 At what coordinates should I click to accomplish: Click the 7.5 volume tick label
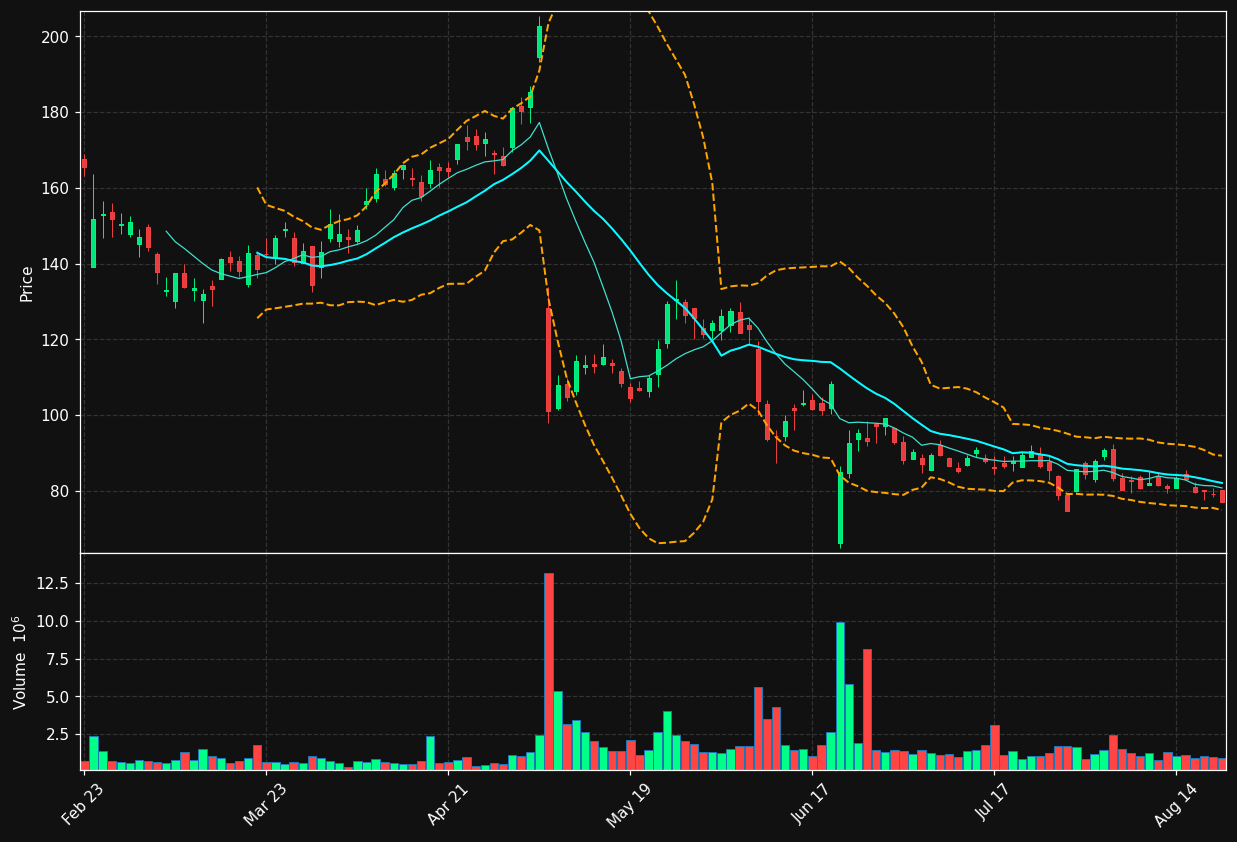pos(57,659)
